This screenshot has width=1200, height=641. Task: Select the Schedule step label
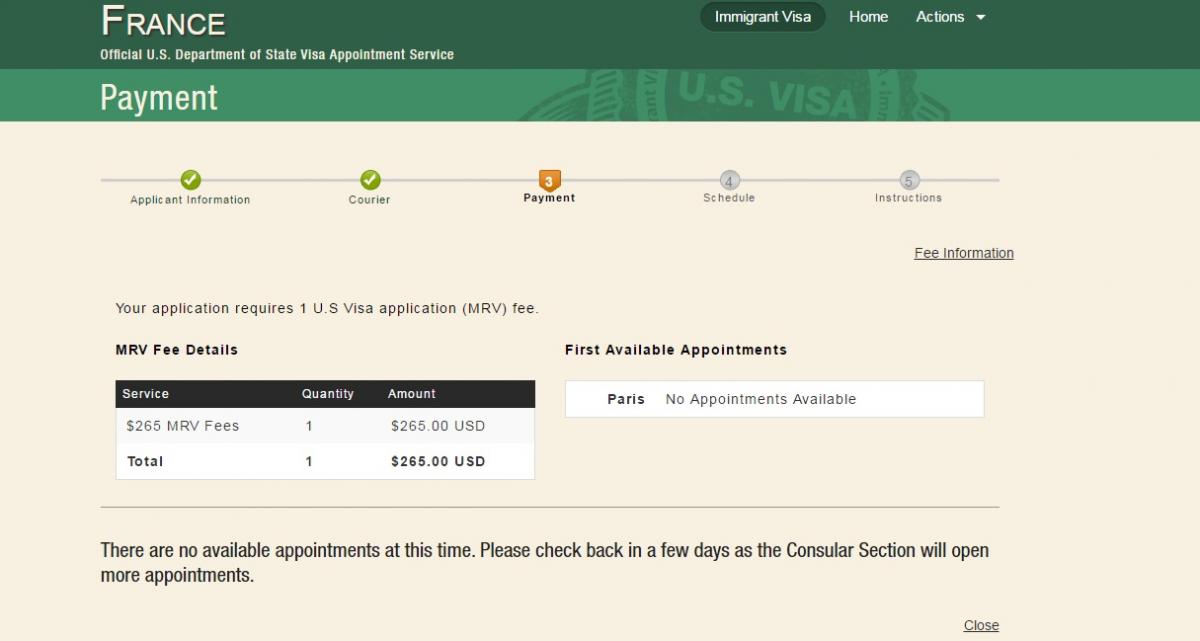point(729,198)
